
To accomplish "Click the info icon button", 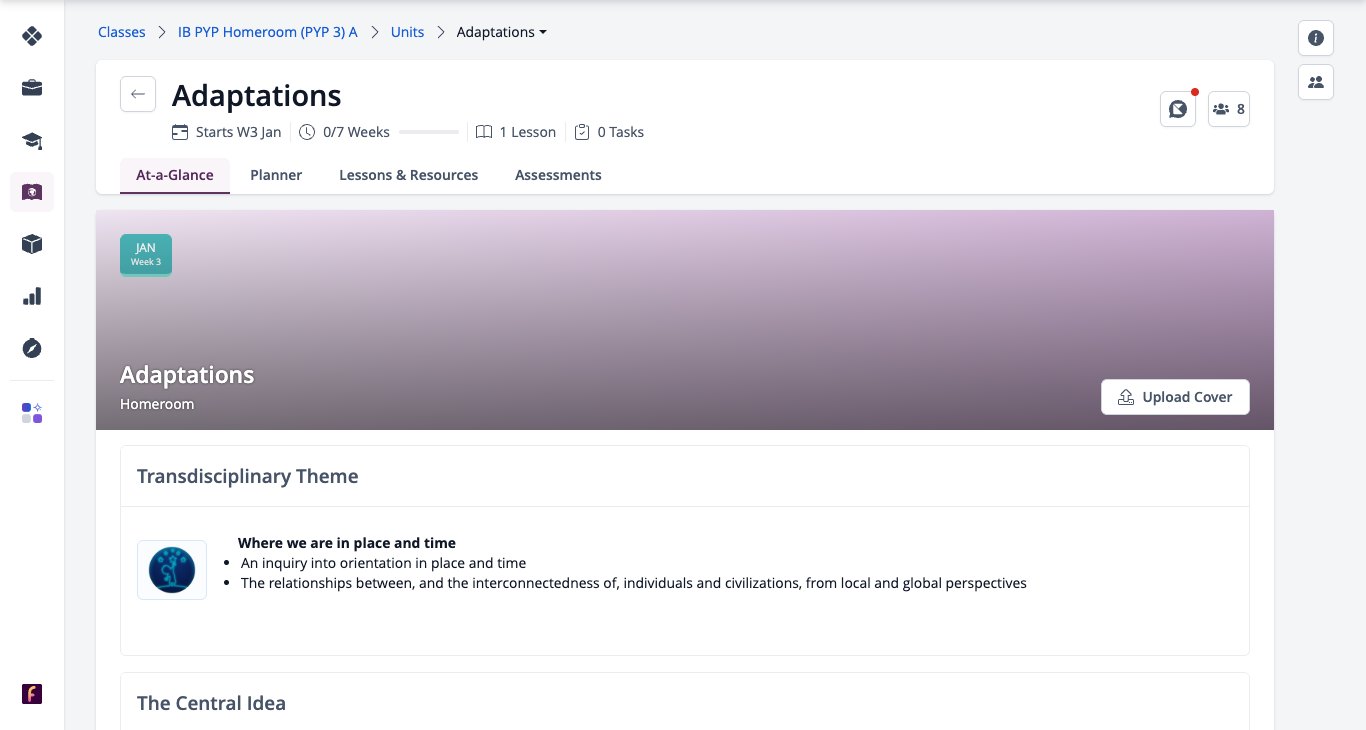I will [1316, 38].
